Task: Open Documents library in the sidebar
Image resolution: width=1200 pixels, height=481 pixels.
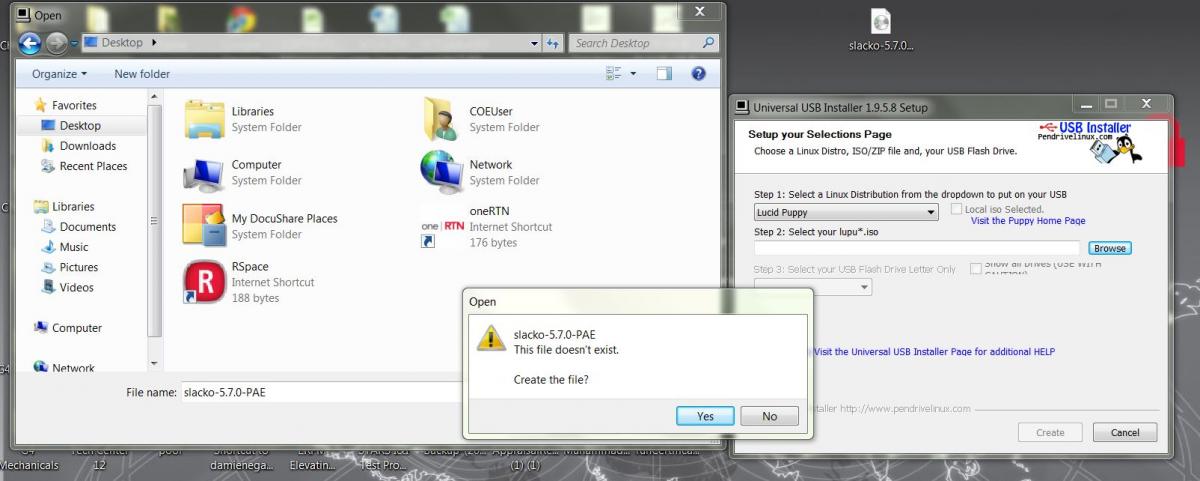Action: 88,227
